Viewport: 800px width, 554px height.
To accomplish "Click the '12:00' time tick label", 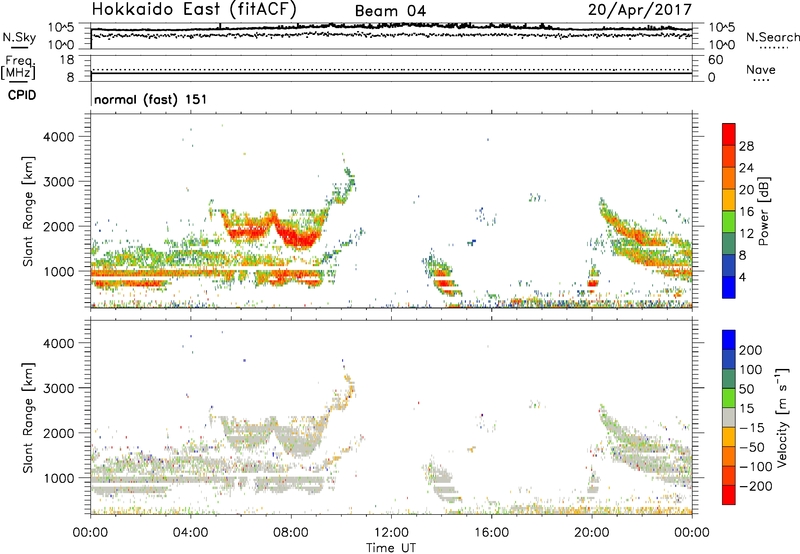I will point(391,533).
